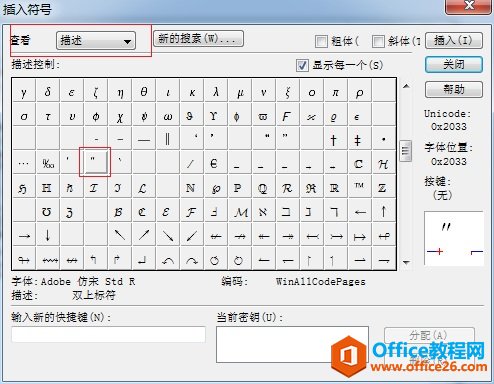Click the symbol grid scroll up arrow

point(406,86)
